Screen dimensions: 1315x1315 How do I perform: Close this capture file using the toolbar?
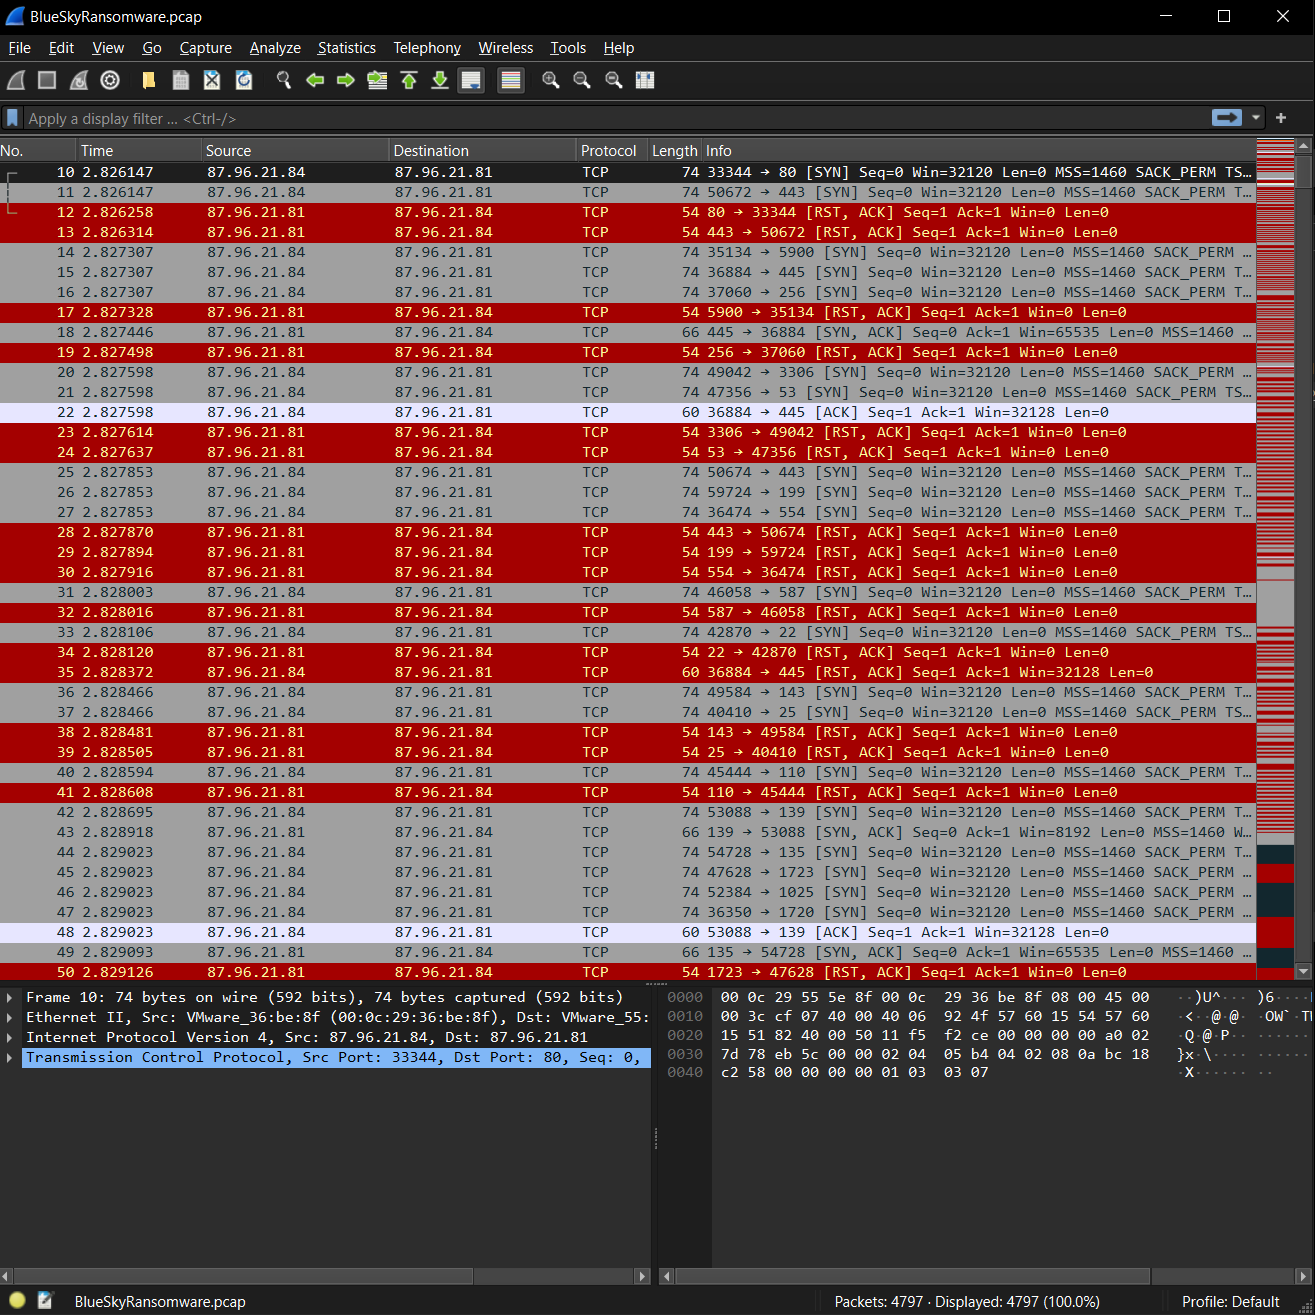212,80
